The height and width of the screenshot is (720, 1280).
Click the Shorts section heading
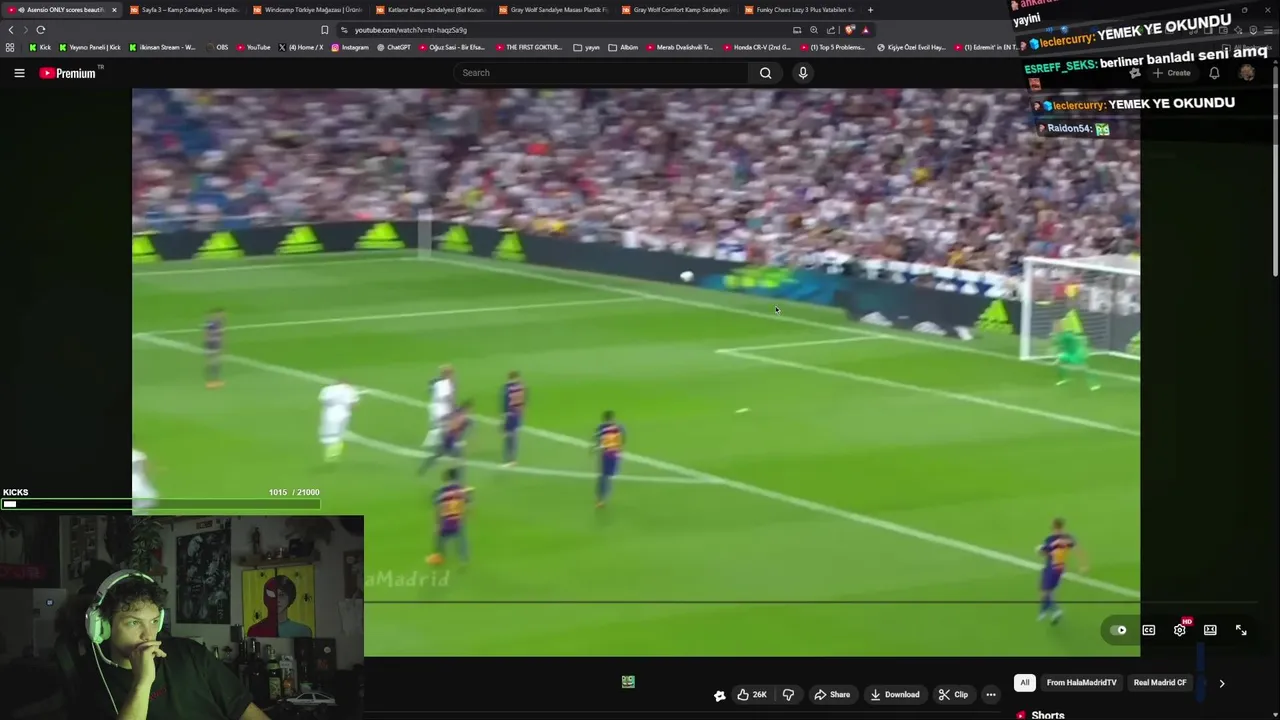click(1047, 715)
